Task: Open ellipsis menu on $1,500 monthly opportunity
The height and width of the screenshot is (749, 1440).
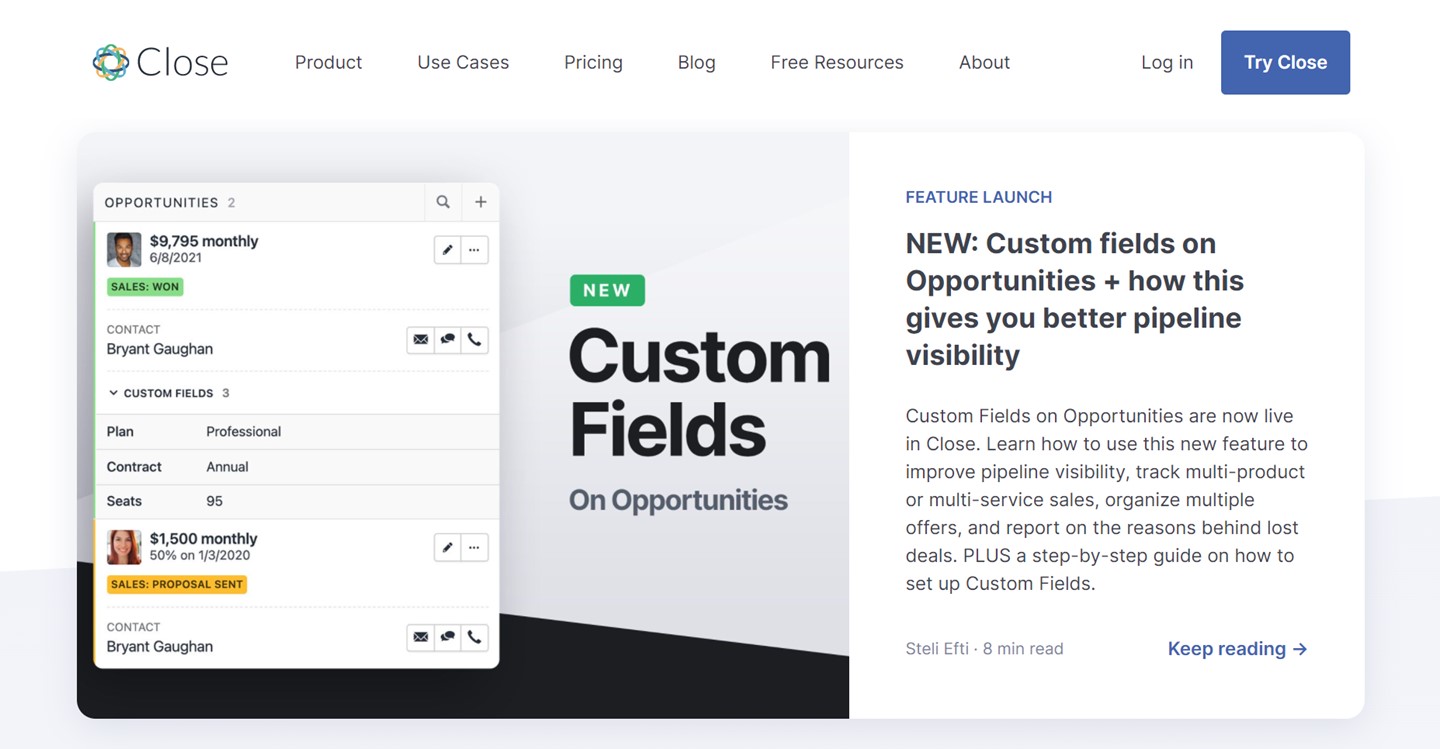Action: tap(474, 548)
